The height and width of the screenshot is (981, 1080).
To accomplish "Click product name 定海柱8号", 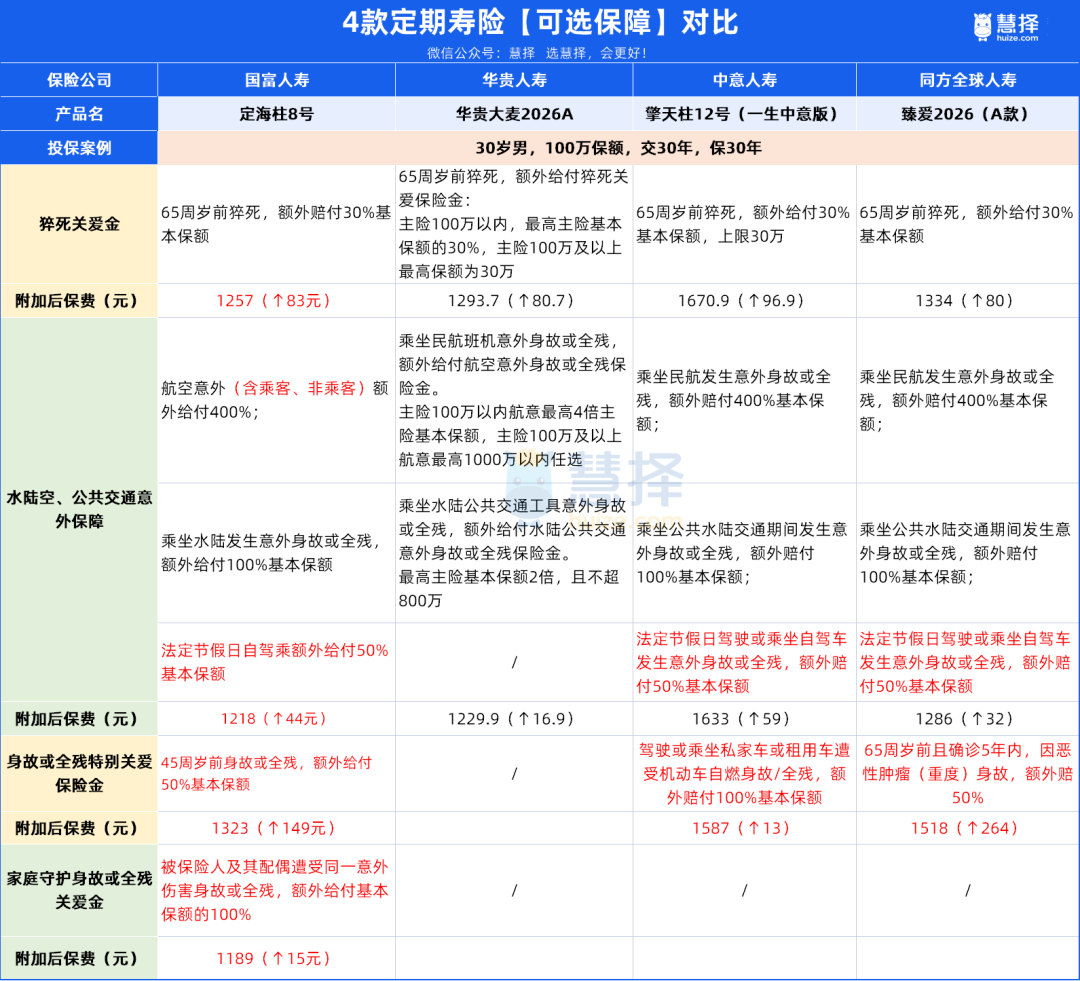I will (277, 114).
